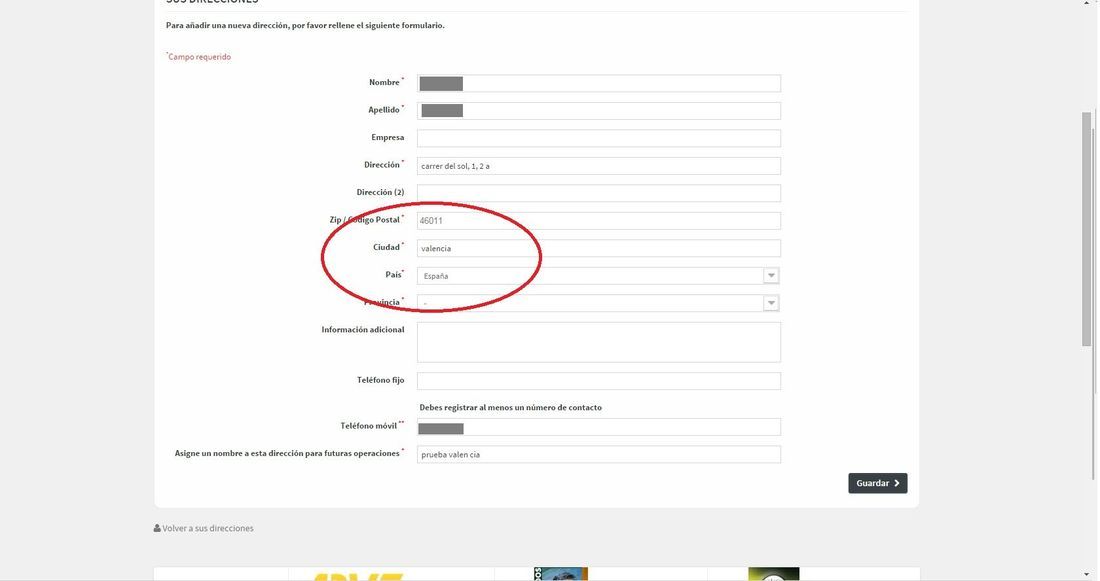The width and height of the screenshot is (1100, 581).
Task: Click the País dropdown arrow button
Action: [771, 276]
